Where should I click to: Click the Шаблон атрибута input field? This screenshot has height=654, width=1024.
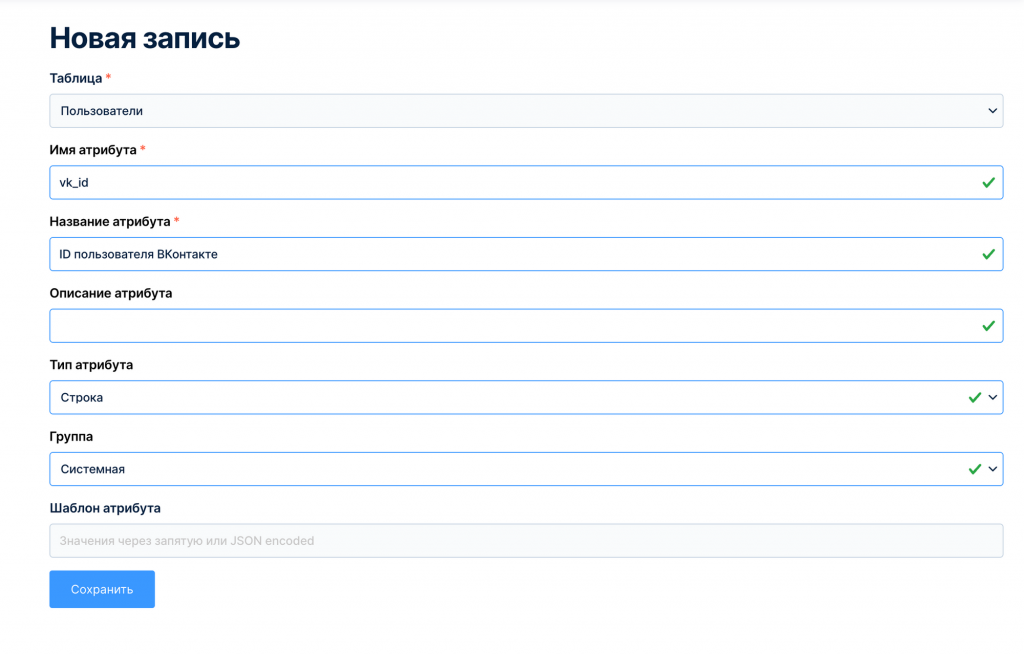pos(526,540)
